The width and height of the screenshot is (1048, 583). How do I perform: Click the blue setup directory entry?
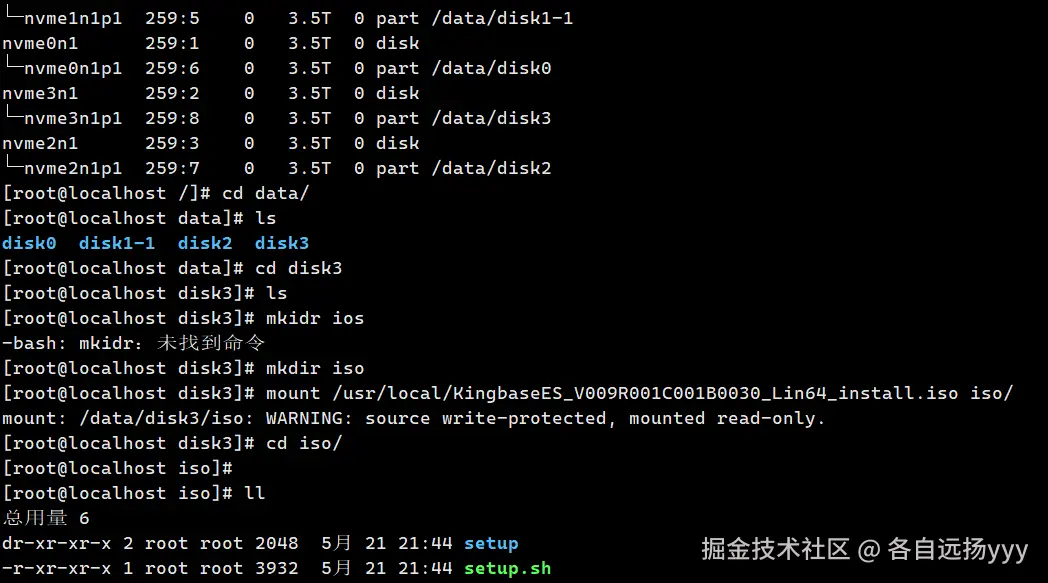click(491, 543)
